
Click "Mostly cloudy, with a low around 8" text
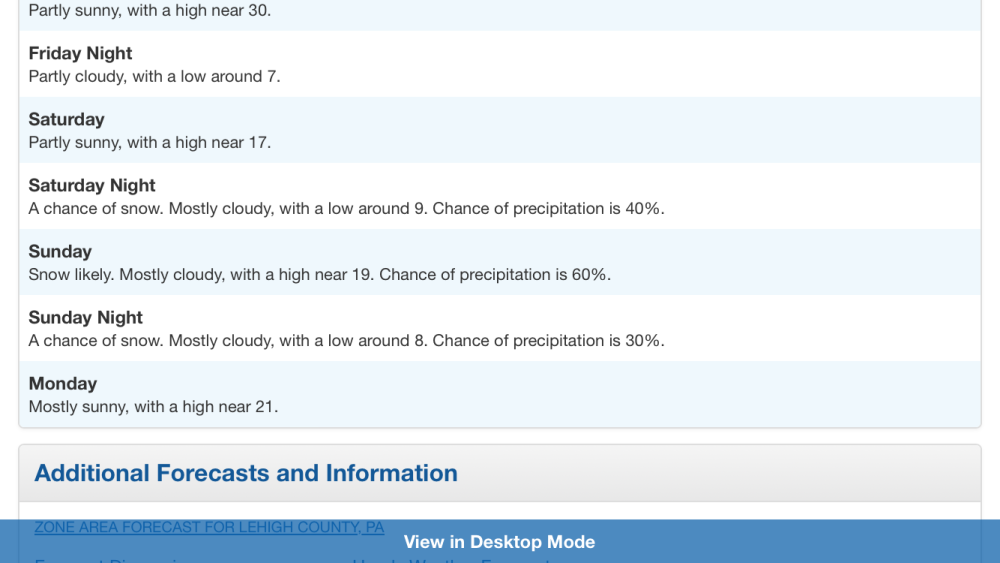297,341
